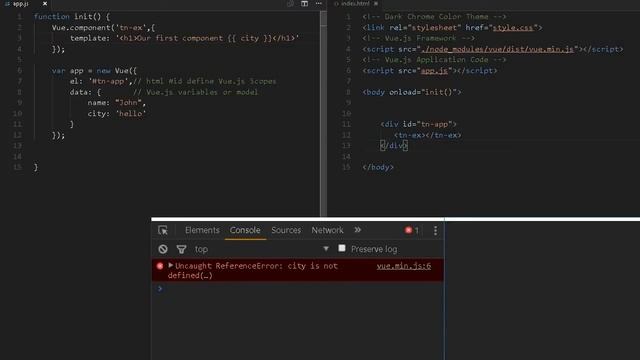Open more actions menu for app.js editor
640x360 pixels.
point(318,4)
